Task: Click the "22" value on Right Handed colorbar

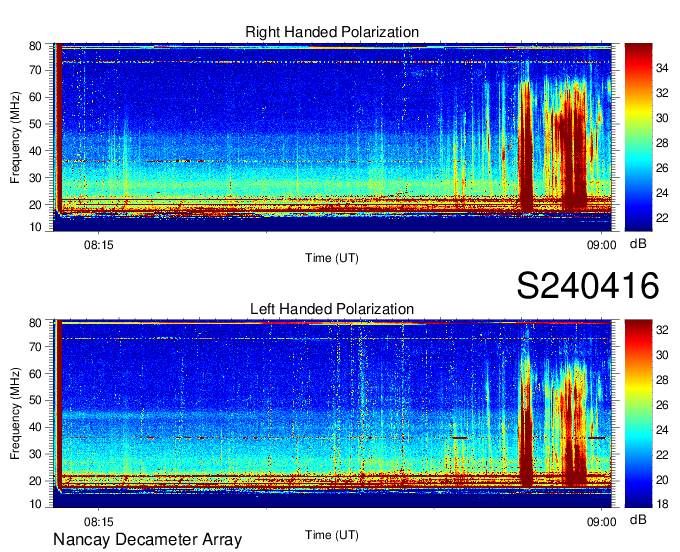Action: tap(662, 218)
